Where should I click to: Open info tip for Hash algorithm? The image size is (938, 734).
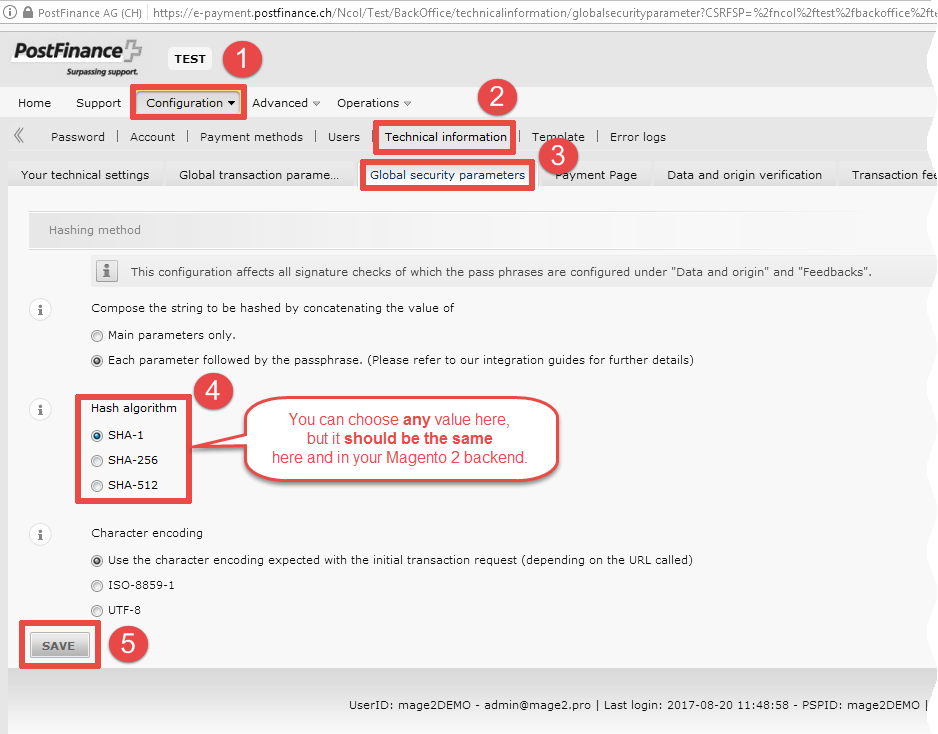[x=40, y=409]
